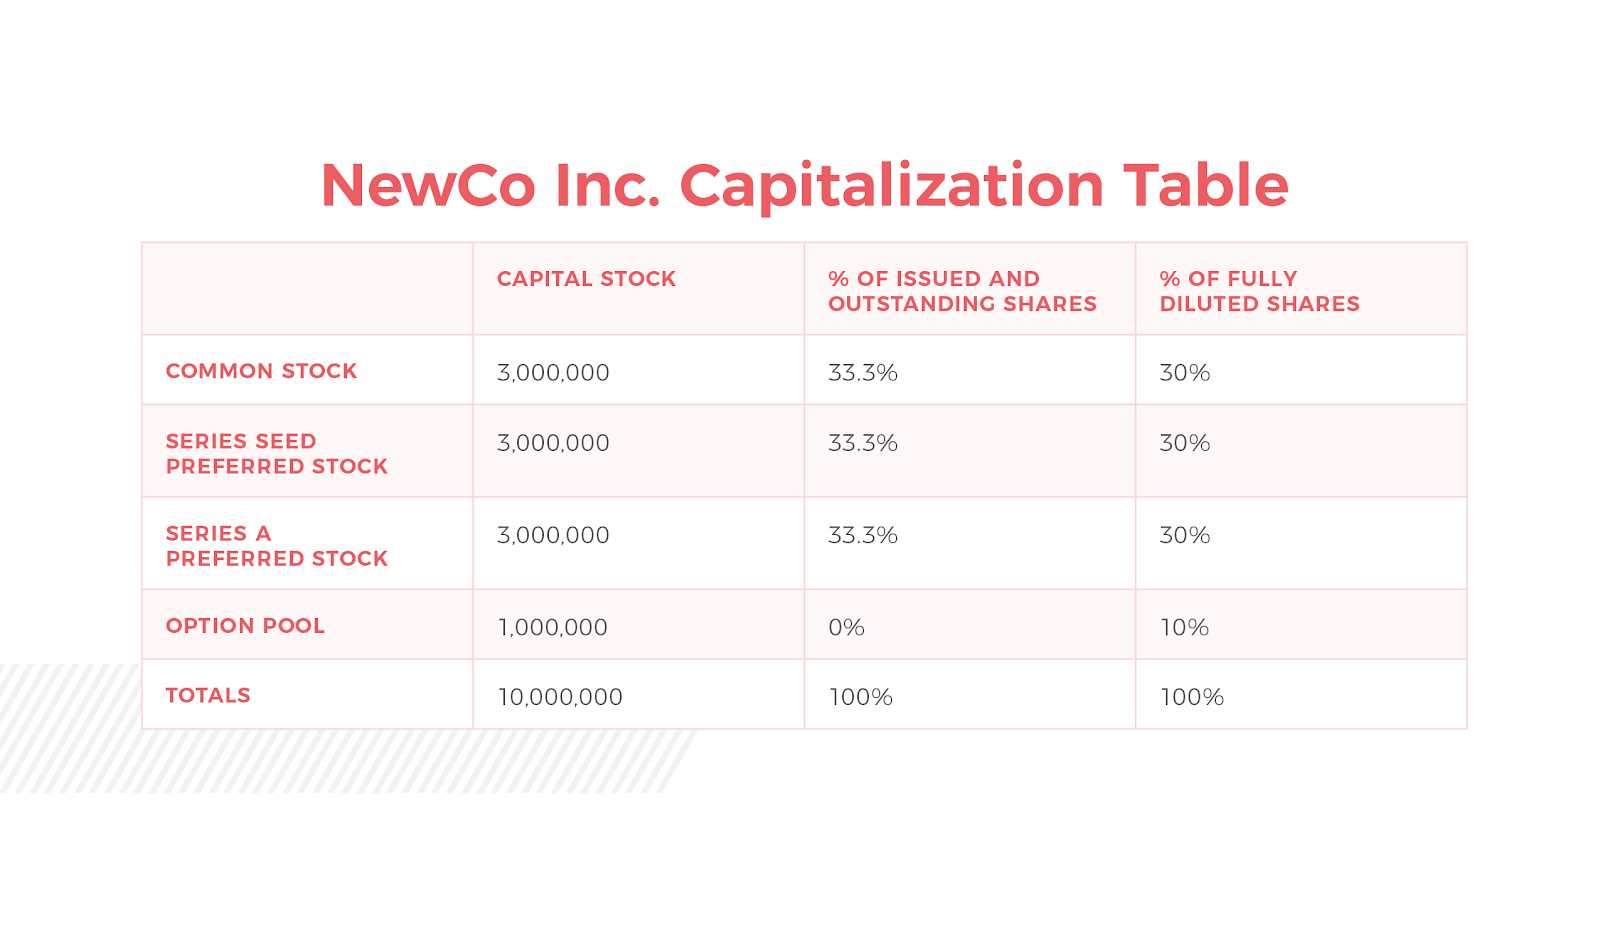Click the Common Stock 33.3% issued shares cell

tap(863, 373)
